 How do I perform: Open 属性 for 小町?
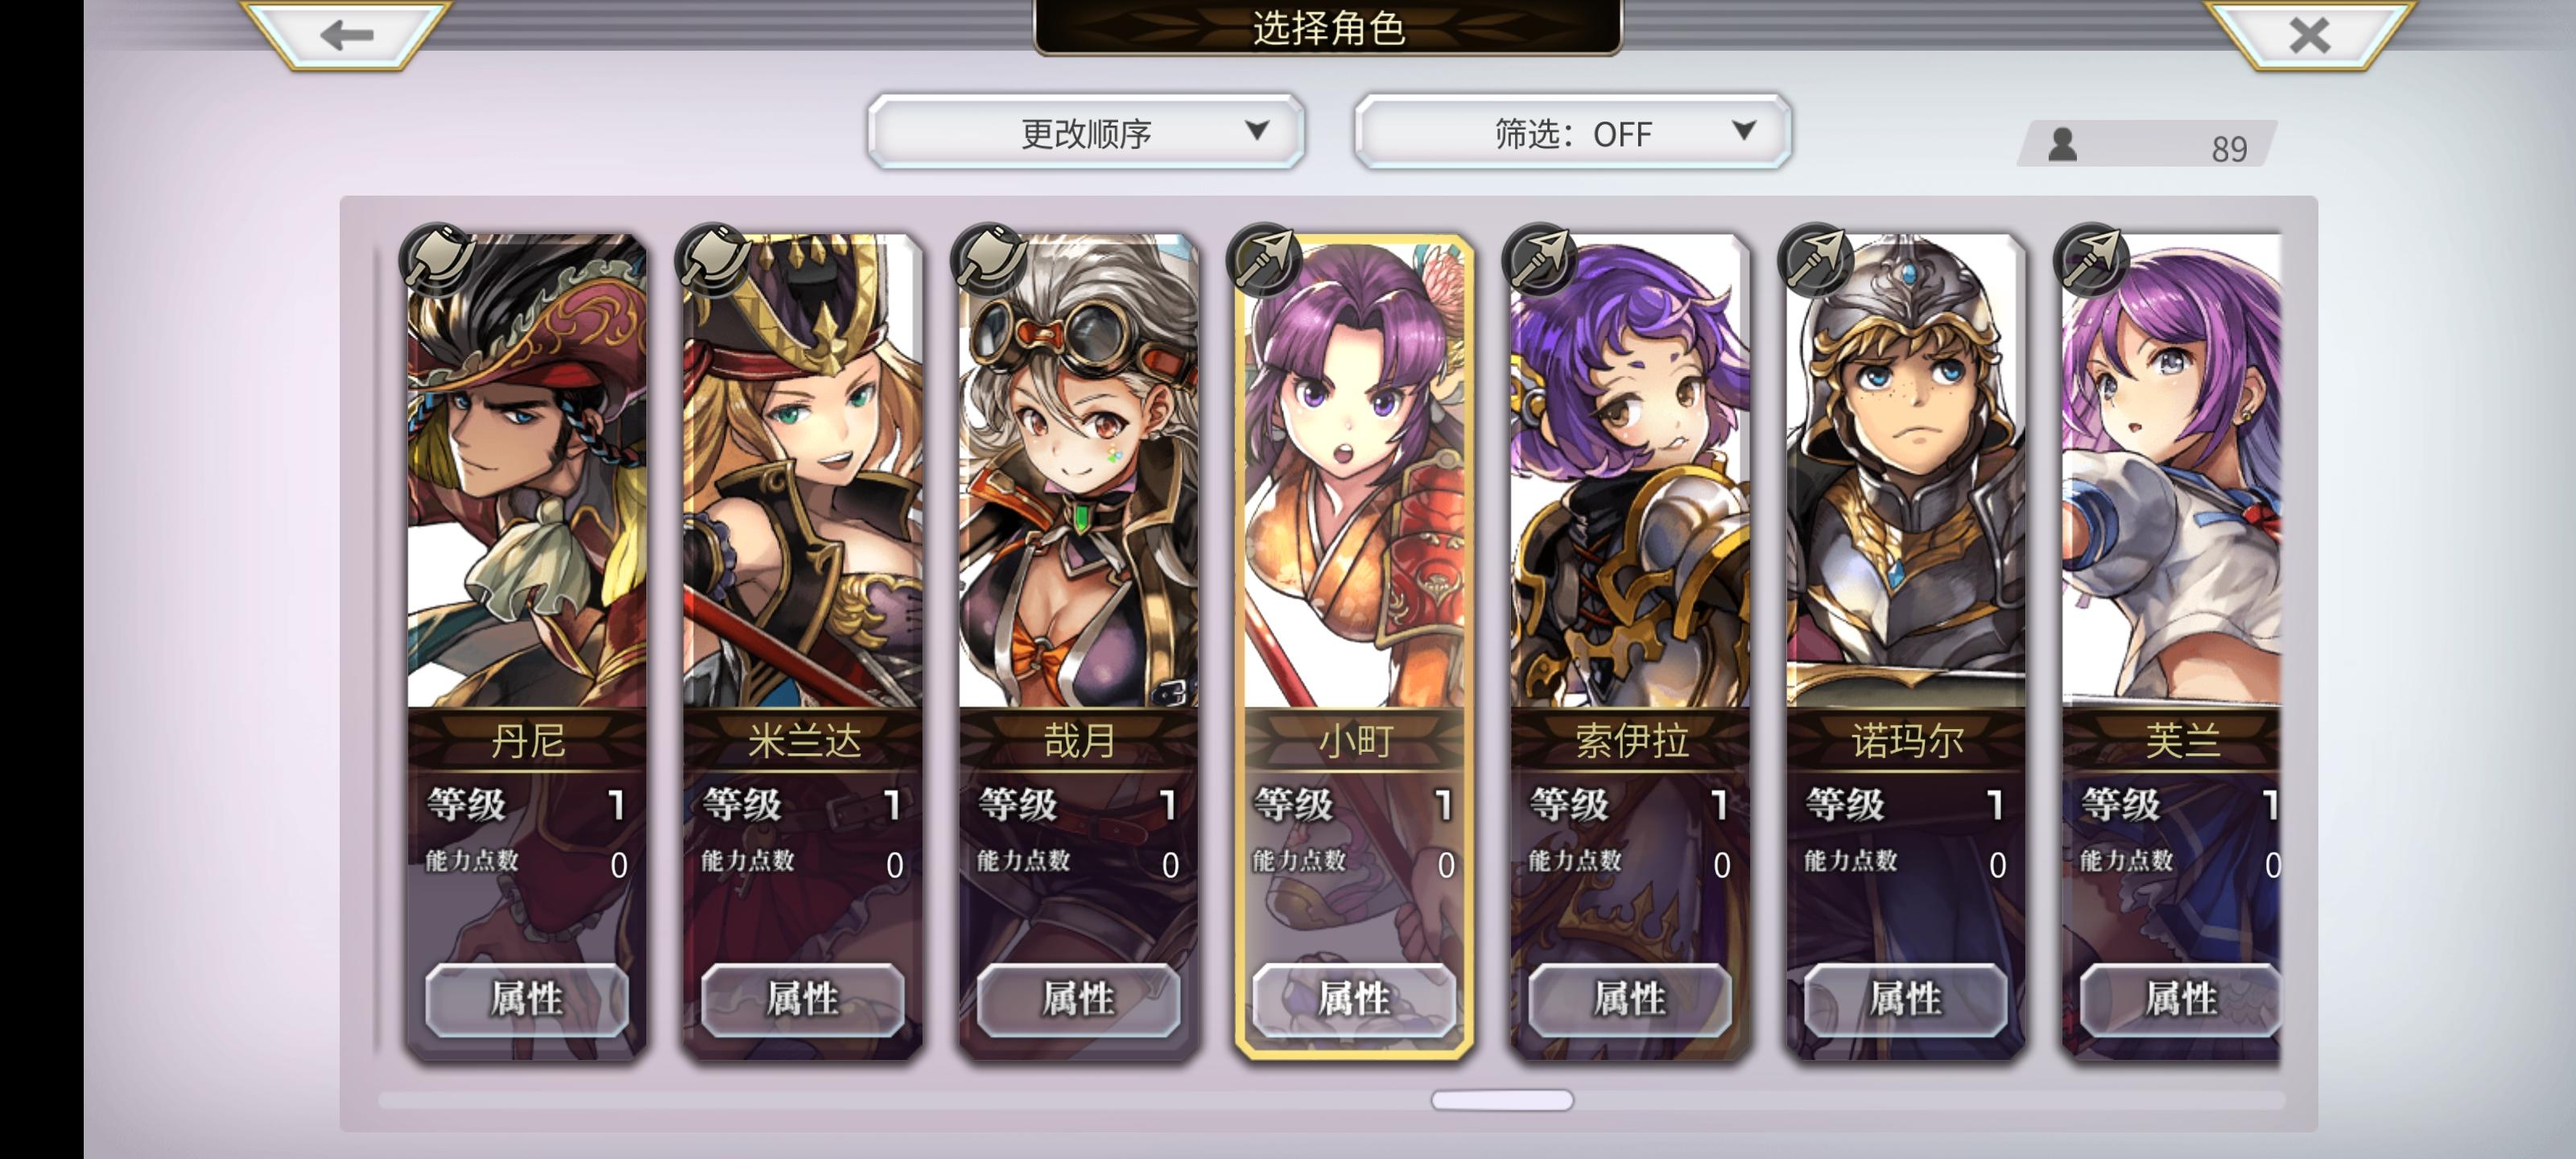click(1354, 998)
